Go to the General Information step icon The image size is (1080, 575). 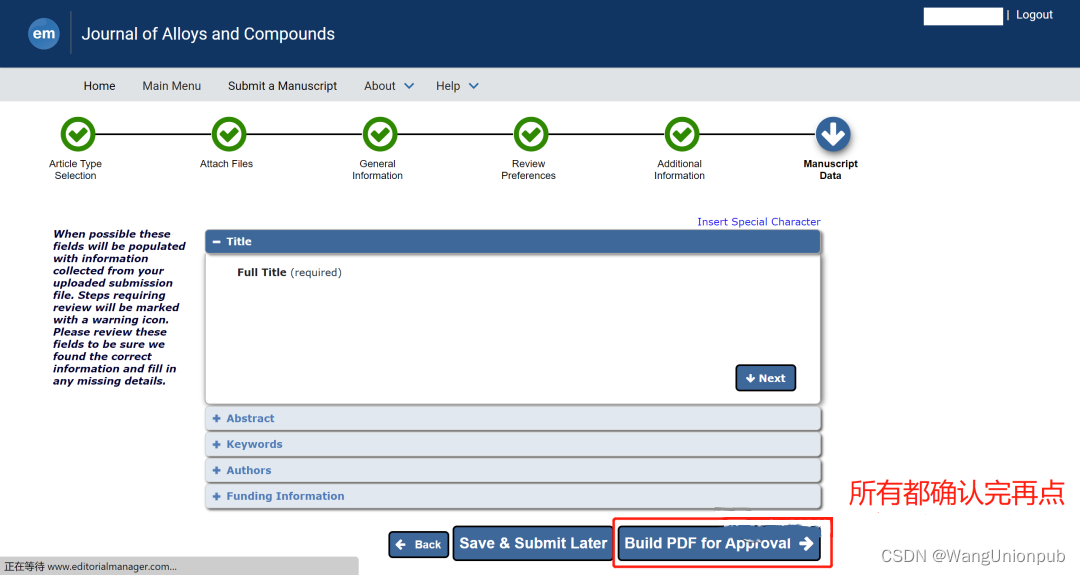380,134
